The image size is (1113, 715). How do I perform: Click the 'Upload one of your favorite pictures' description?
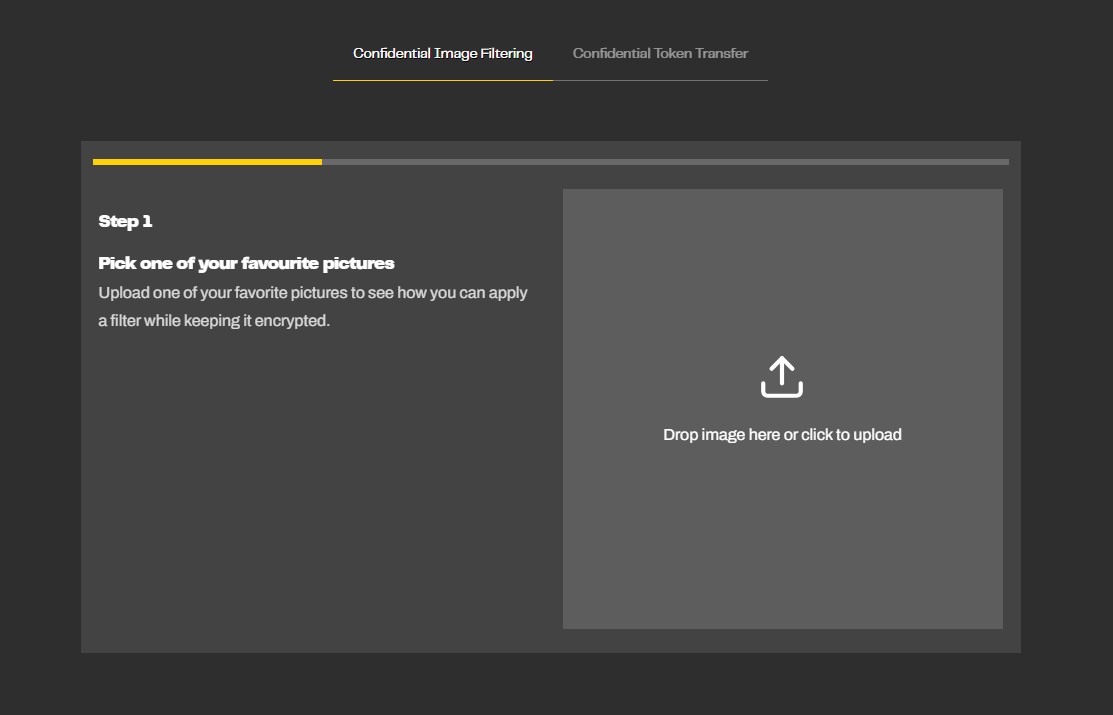[x=313, y=307]
